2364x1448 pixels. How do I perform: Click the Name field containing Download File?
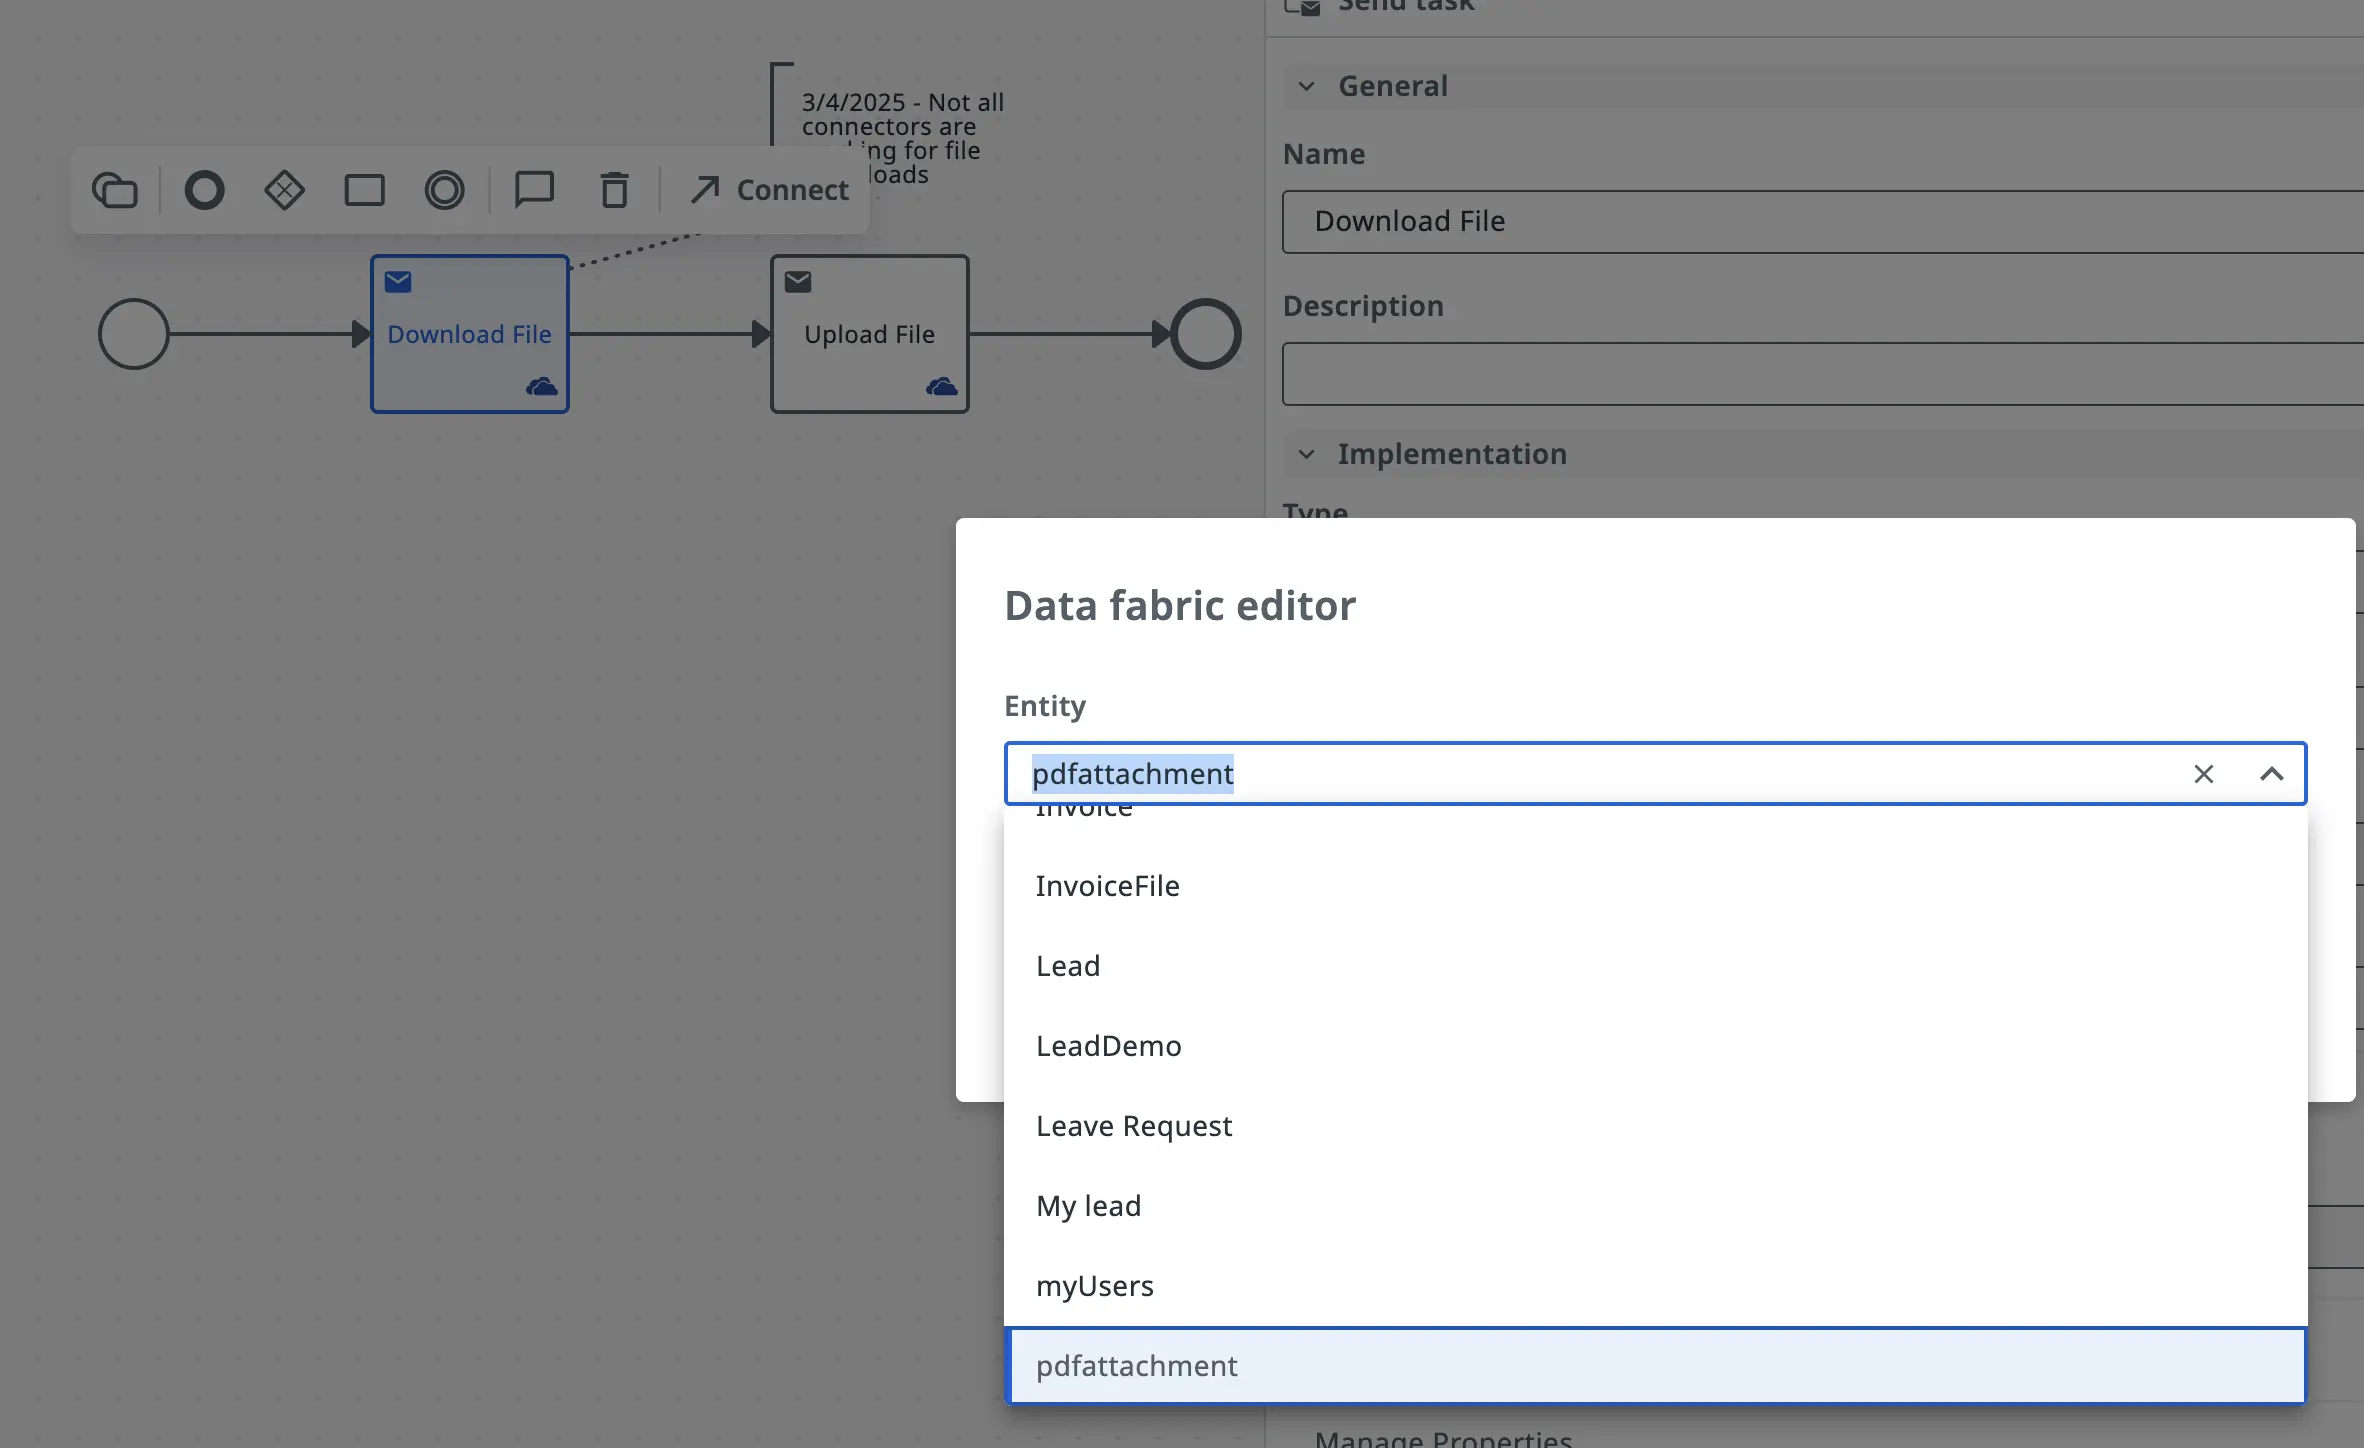tap(1700, 222)
